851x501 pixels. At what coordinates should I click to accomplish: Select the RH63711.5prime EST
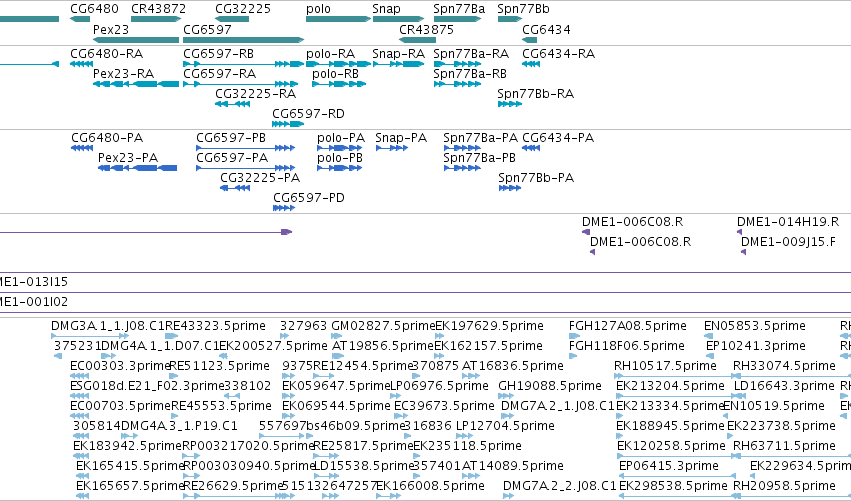coord(792,456)
